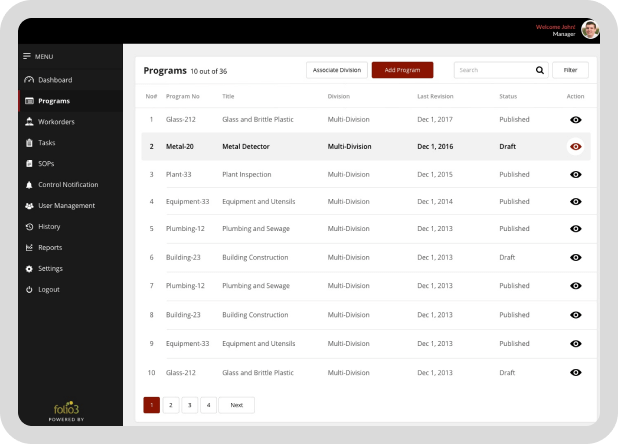Click the Associate Division button
Image resolution: width=618 pixels, height=444 pixels.
point(336,70)
